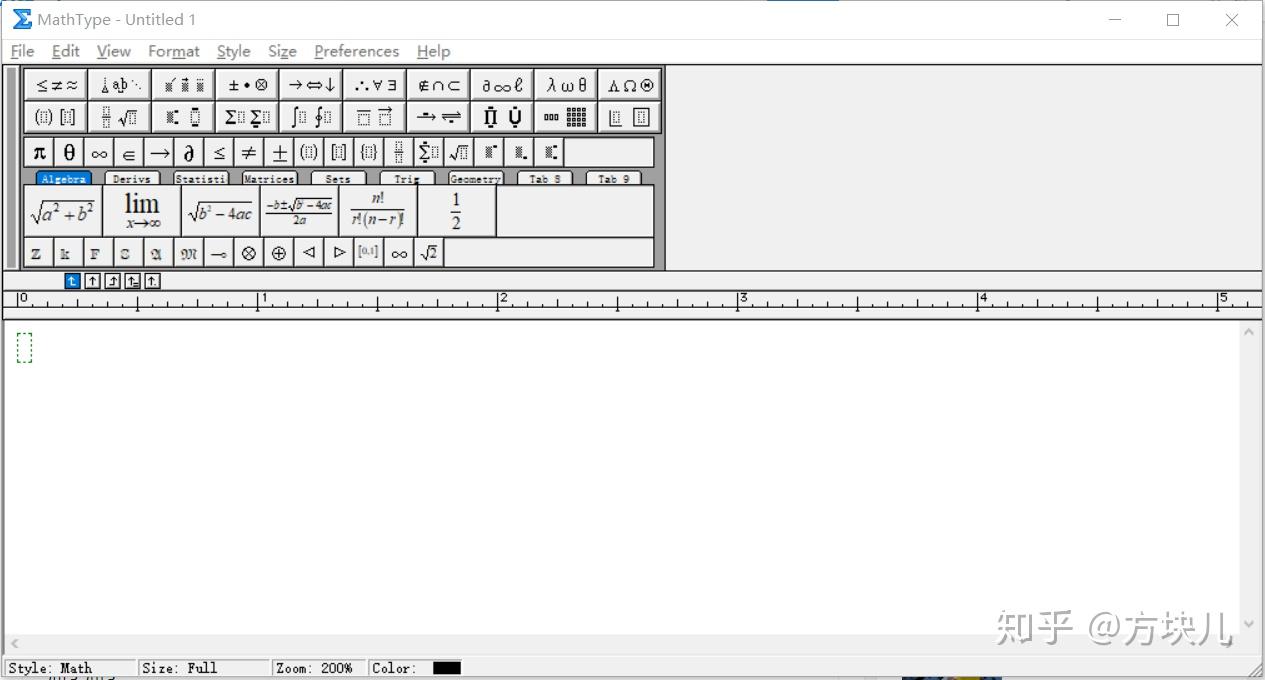The image size is (1265, 680).
Task: Insert square brackets template from the small bar
Action: (x=339, y=152)
